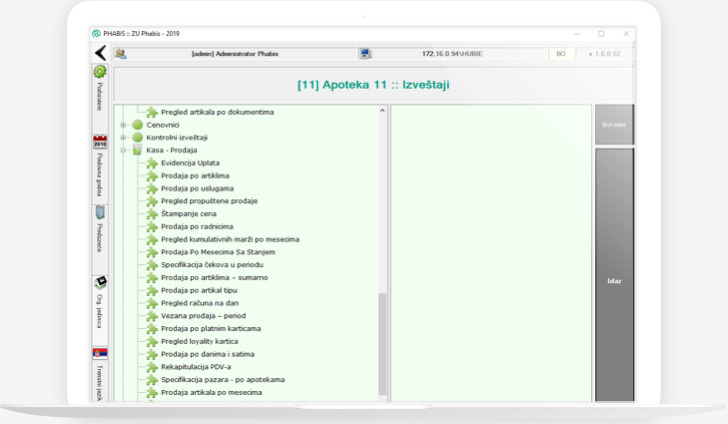The width and height of the screenshot is (728, 424).
Task: Open the Preduzeće sidebar icon
Action: [x=100, y=213]
